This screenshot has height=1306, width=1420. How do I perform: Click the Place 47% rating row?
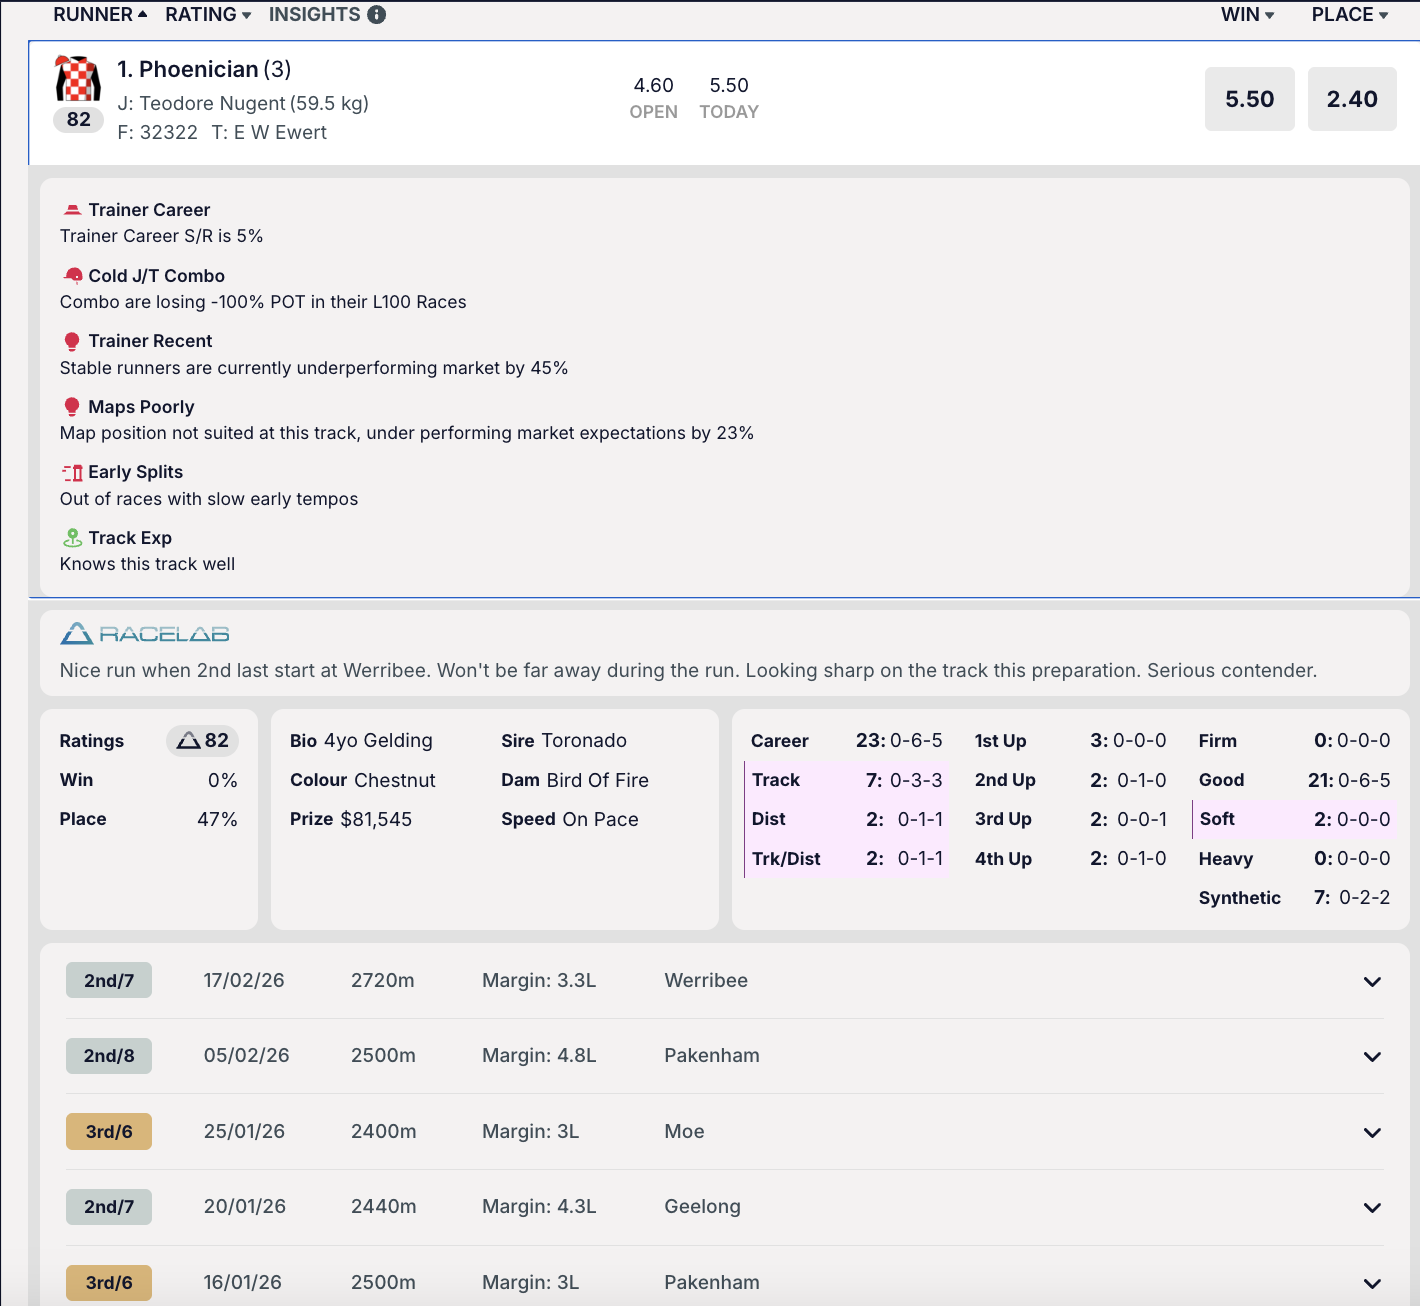click(149, 819)
